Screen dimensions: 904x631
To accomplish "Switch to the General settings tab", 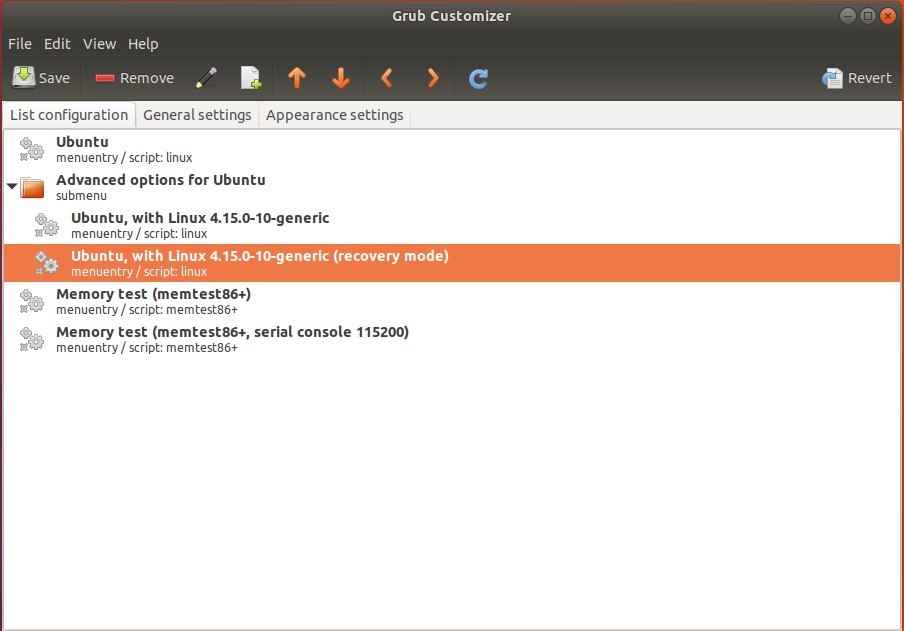I will tap(197, 115).
